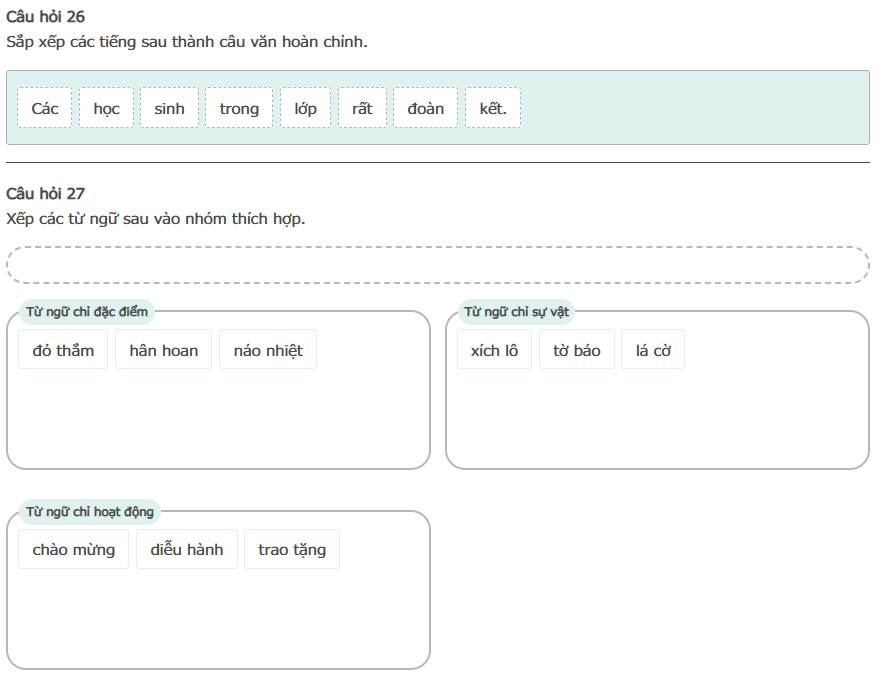Click the 'Từ ngữ chỉ sự vật' group label
This screenshot has height=683, width=877.
tap(516, 312)
